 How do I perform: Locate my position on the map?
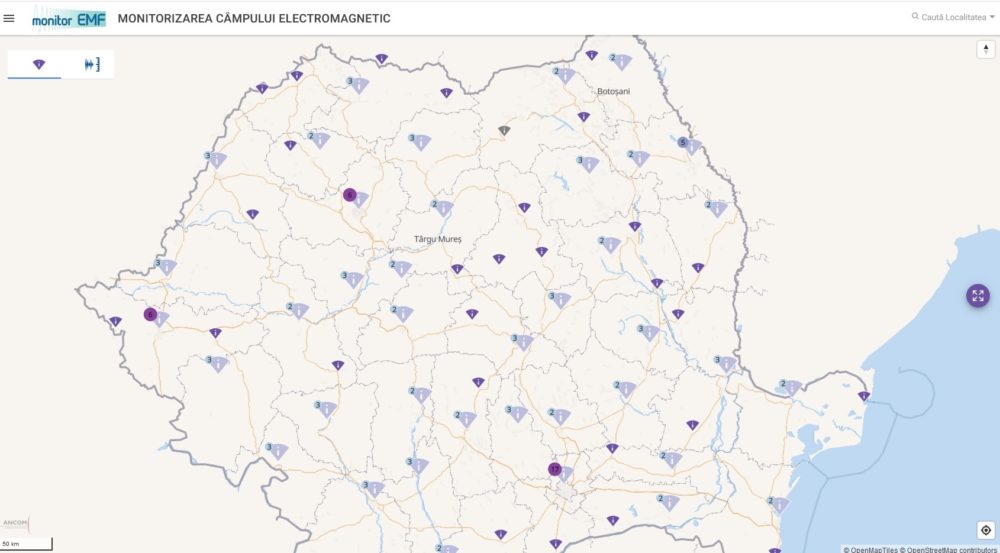coord(986,530)
